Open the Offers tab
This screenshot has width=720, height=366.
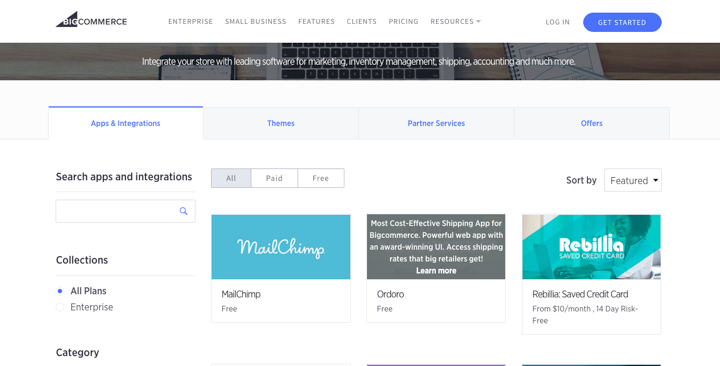[x=591, y=123]
